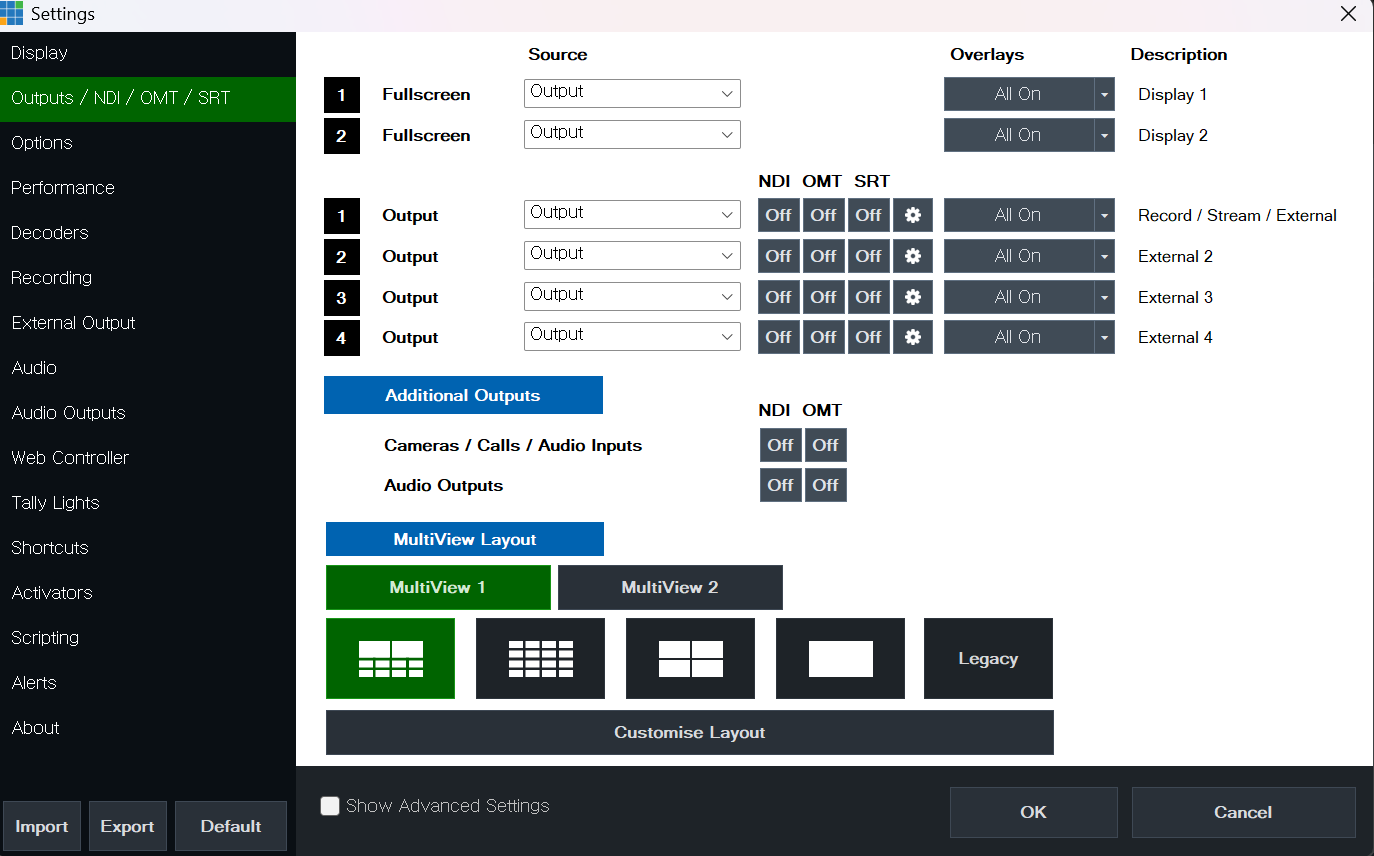Expand Overlays arrow for Display 1

[1104, 94]
